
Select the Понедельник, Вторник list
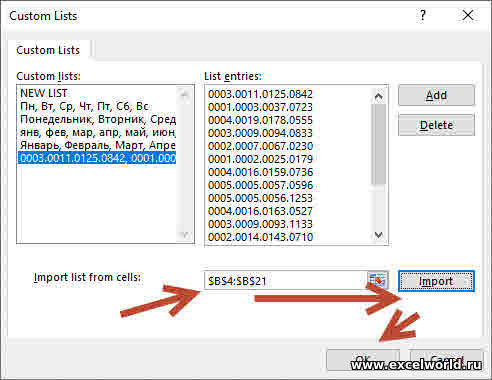click(x=97, y=119)
